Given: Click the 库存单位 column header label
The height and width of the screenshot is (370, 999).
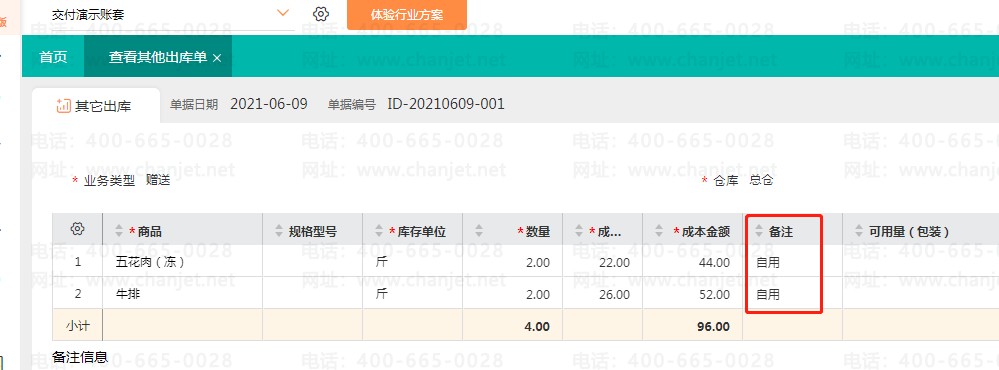Looking at the screenshot, I should (422, 232).
